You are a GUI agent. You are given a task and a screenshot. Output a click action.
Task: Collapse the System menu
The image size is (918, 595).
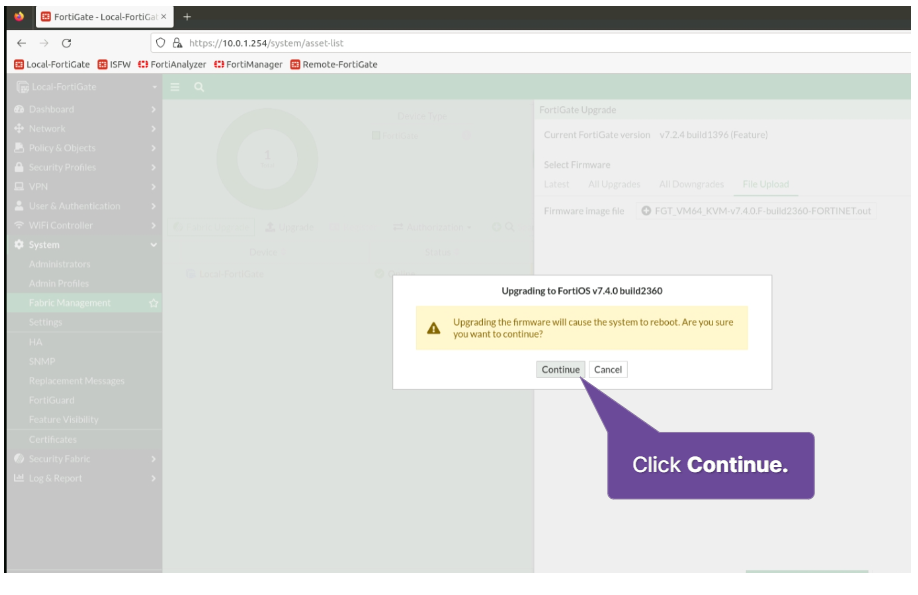tap(85, 245)
